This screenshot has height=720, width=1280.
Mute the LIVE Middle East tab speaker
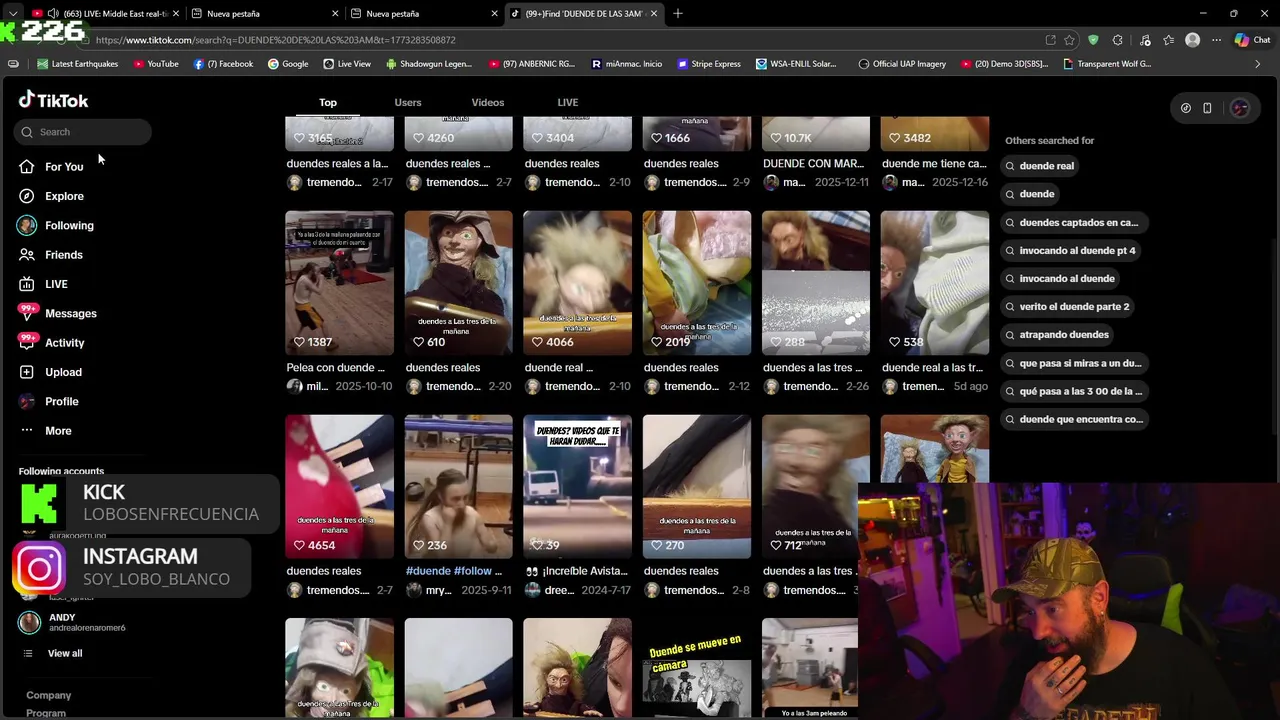(53, 14)
